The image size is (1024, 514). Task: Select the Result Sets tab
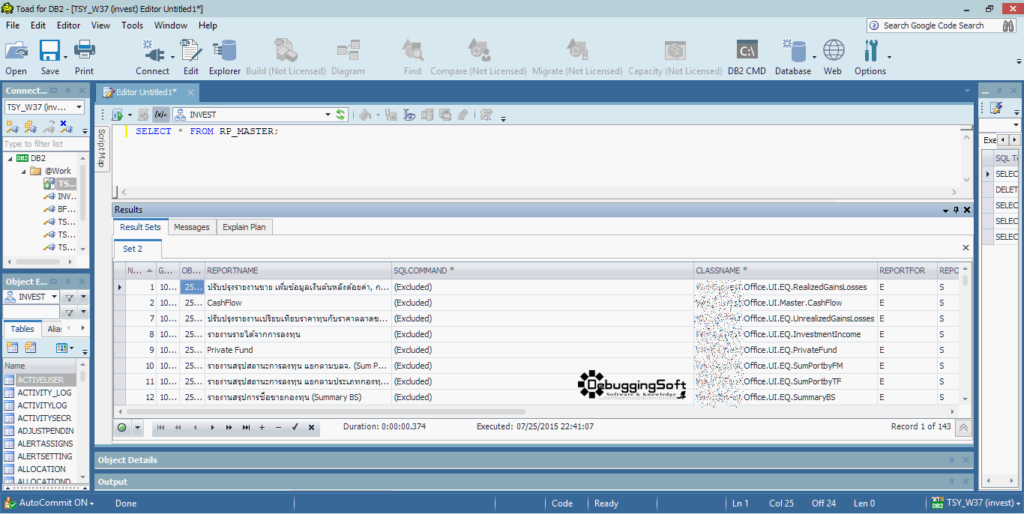[x=140, y=227]
